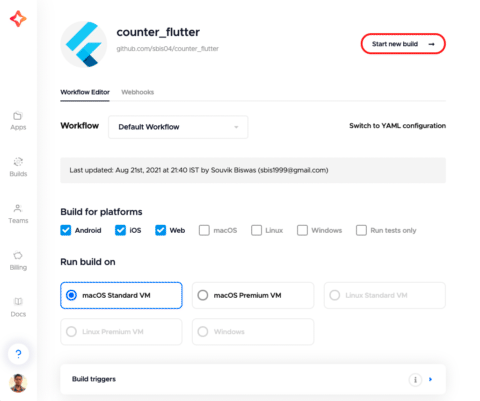This screenshot has height=401, width=480.
Task: Open Docs book icon in sidebar
Action: pos(18,302)
